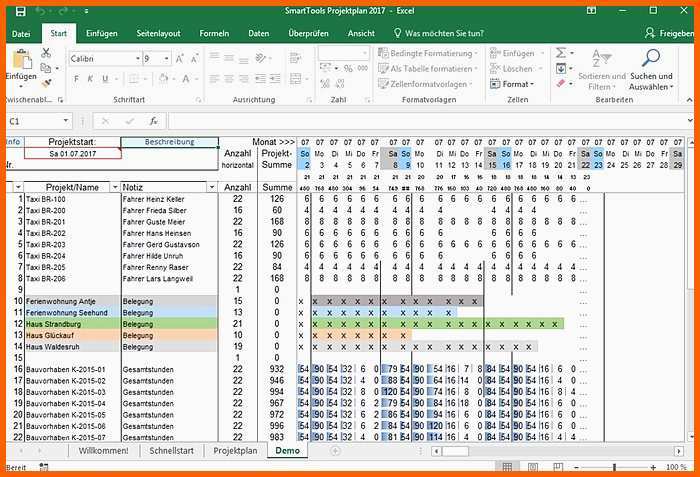Click the zoom in plus button
This screenshot has height=477, width=700.
point(653,467)
